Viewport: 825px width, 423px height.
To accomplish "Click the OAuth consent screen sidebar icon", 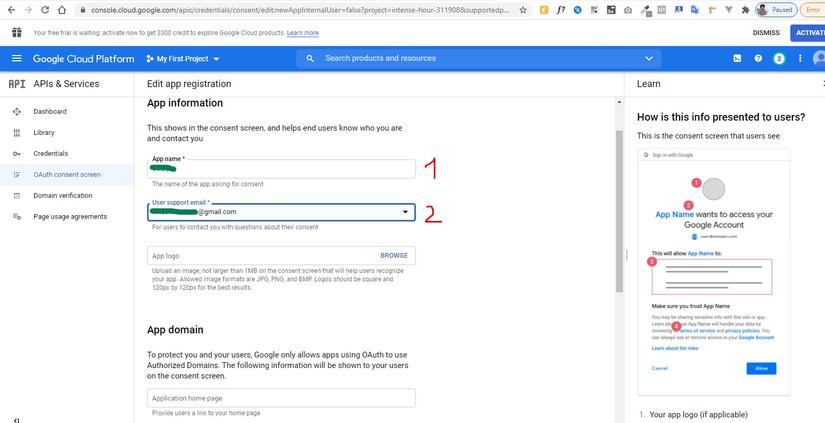I will [16, 175].
